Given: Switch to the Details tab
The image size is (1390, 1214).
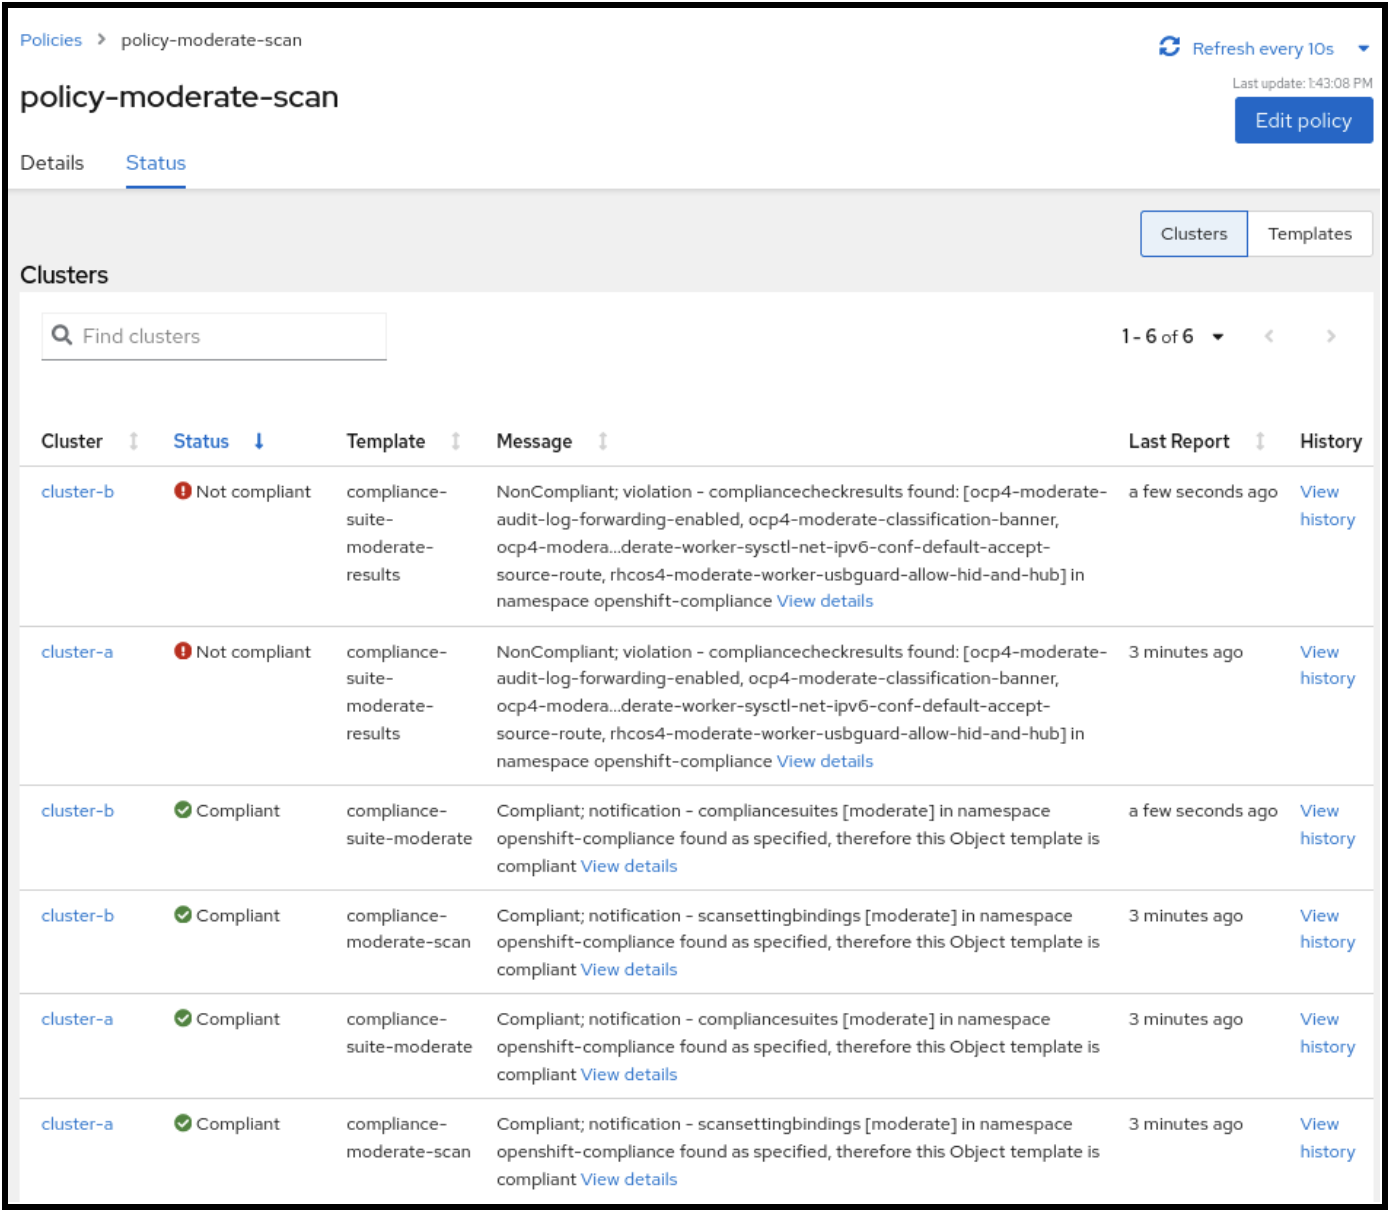Looking at the screenshot, I should click(52, 162).
